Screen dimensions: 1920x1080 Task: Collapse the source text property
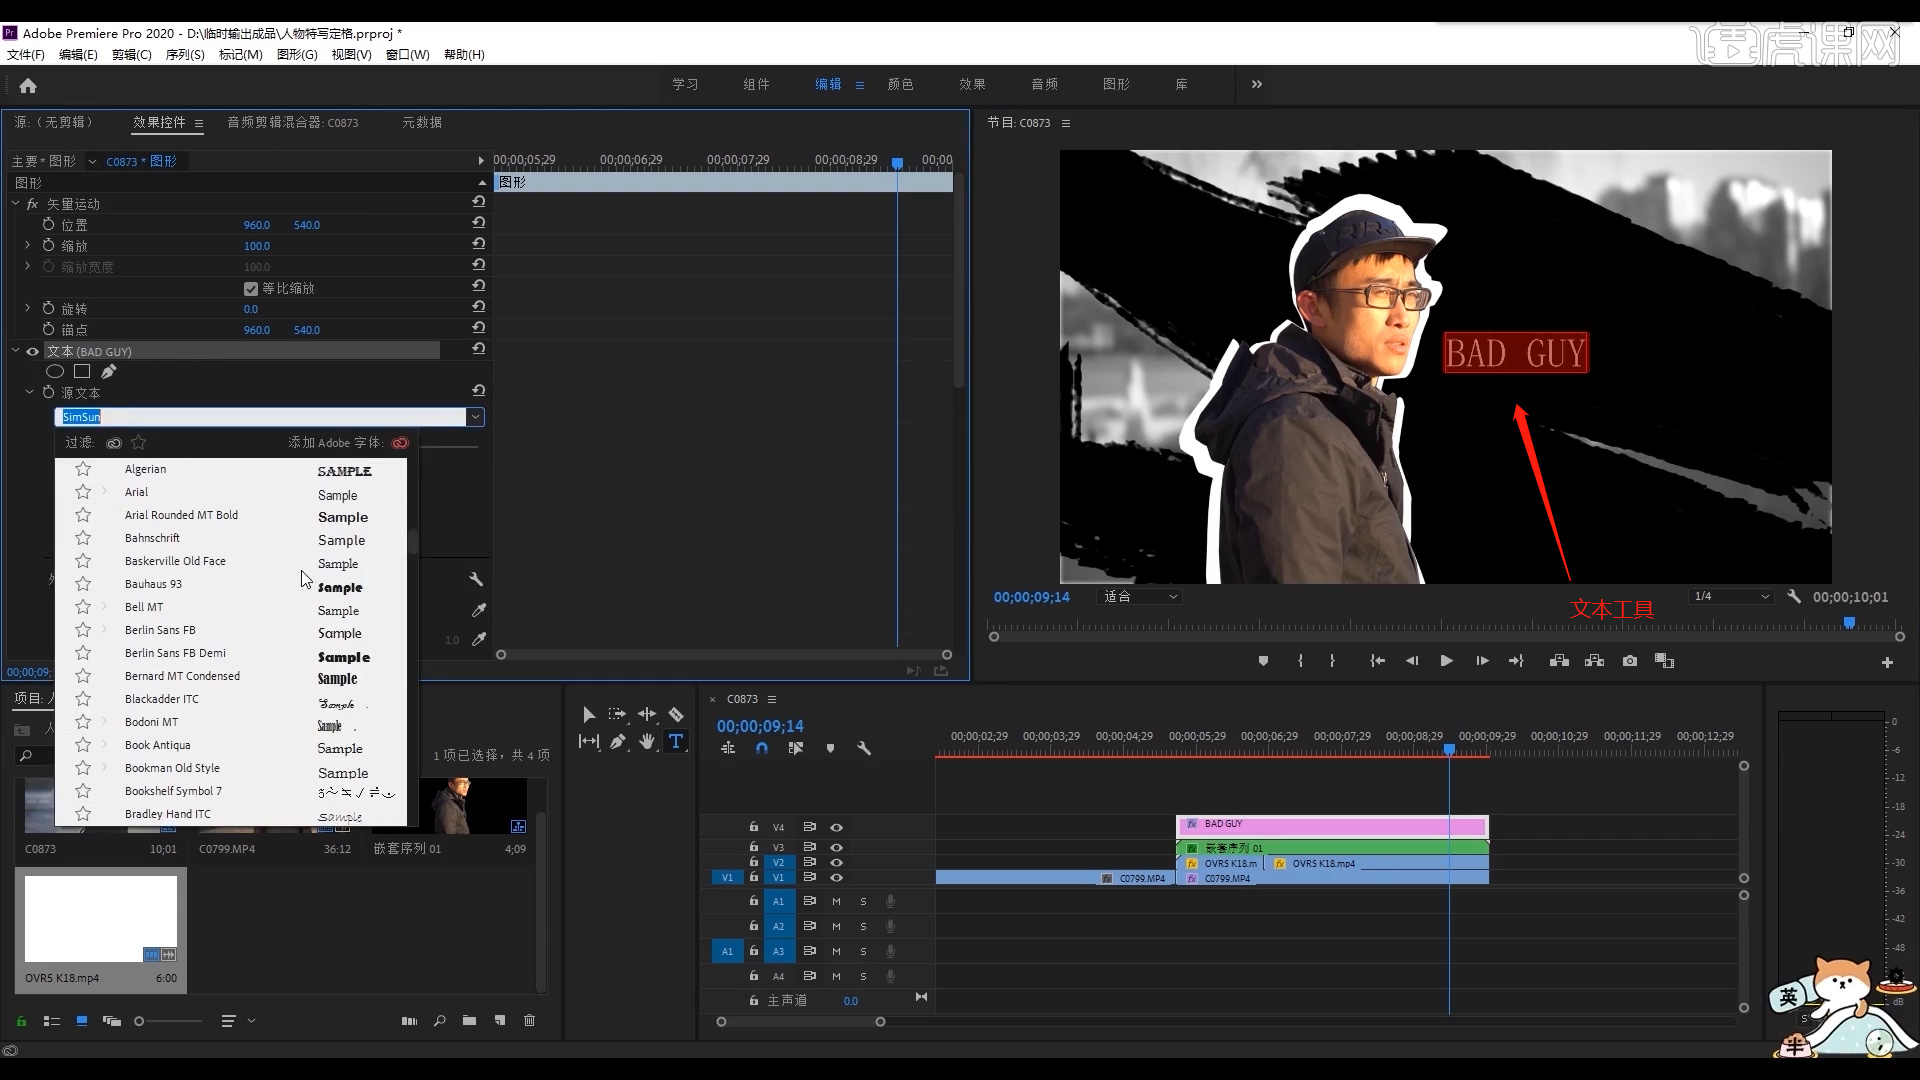(29, 392)
